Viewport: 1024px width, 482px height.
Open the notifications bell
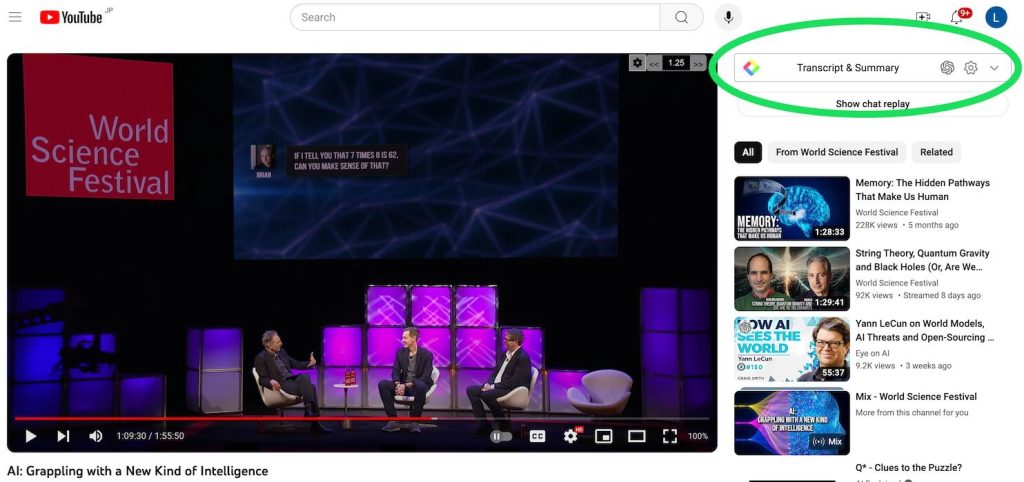[x=956, y=18]
